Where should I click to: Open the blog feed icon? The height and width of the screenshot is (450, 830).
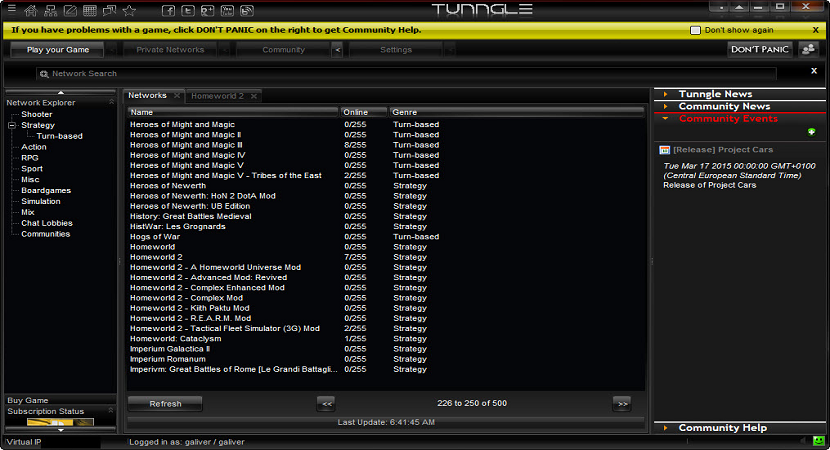pos(247,11)
